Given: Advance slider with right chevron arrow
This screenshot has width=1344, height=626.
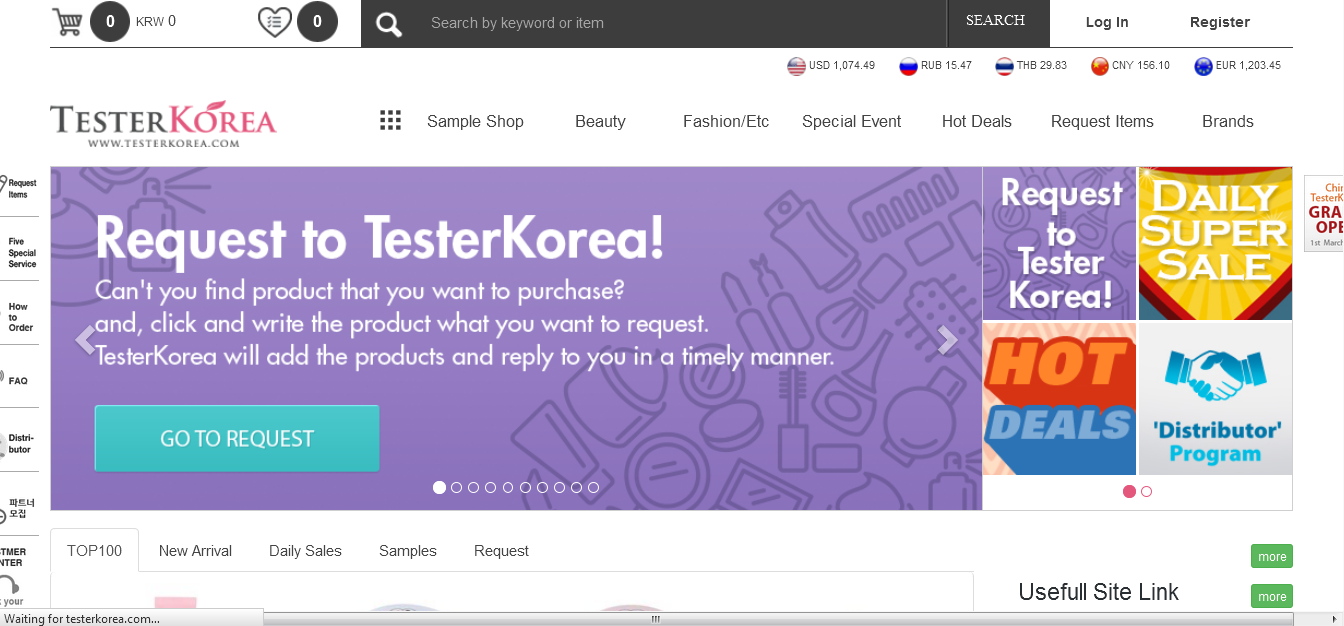Looking at the screenshot, I should point(946,339).
